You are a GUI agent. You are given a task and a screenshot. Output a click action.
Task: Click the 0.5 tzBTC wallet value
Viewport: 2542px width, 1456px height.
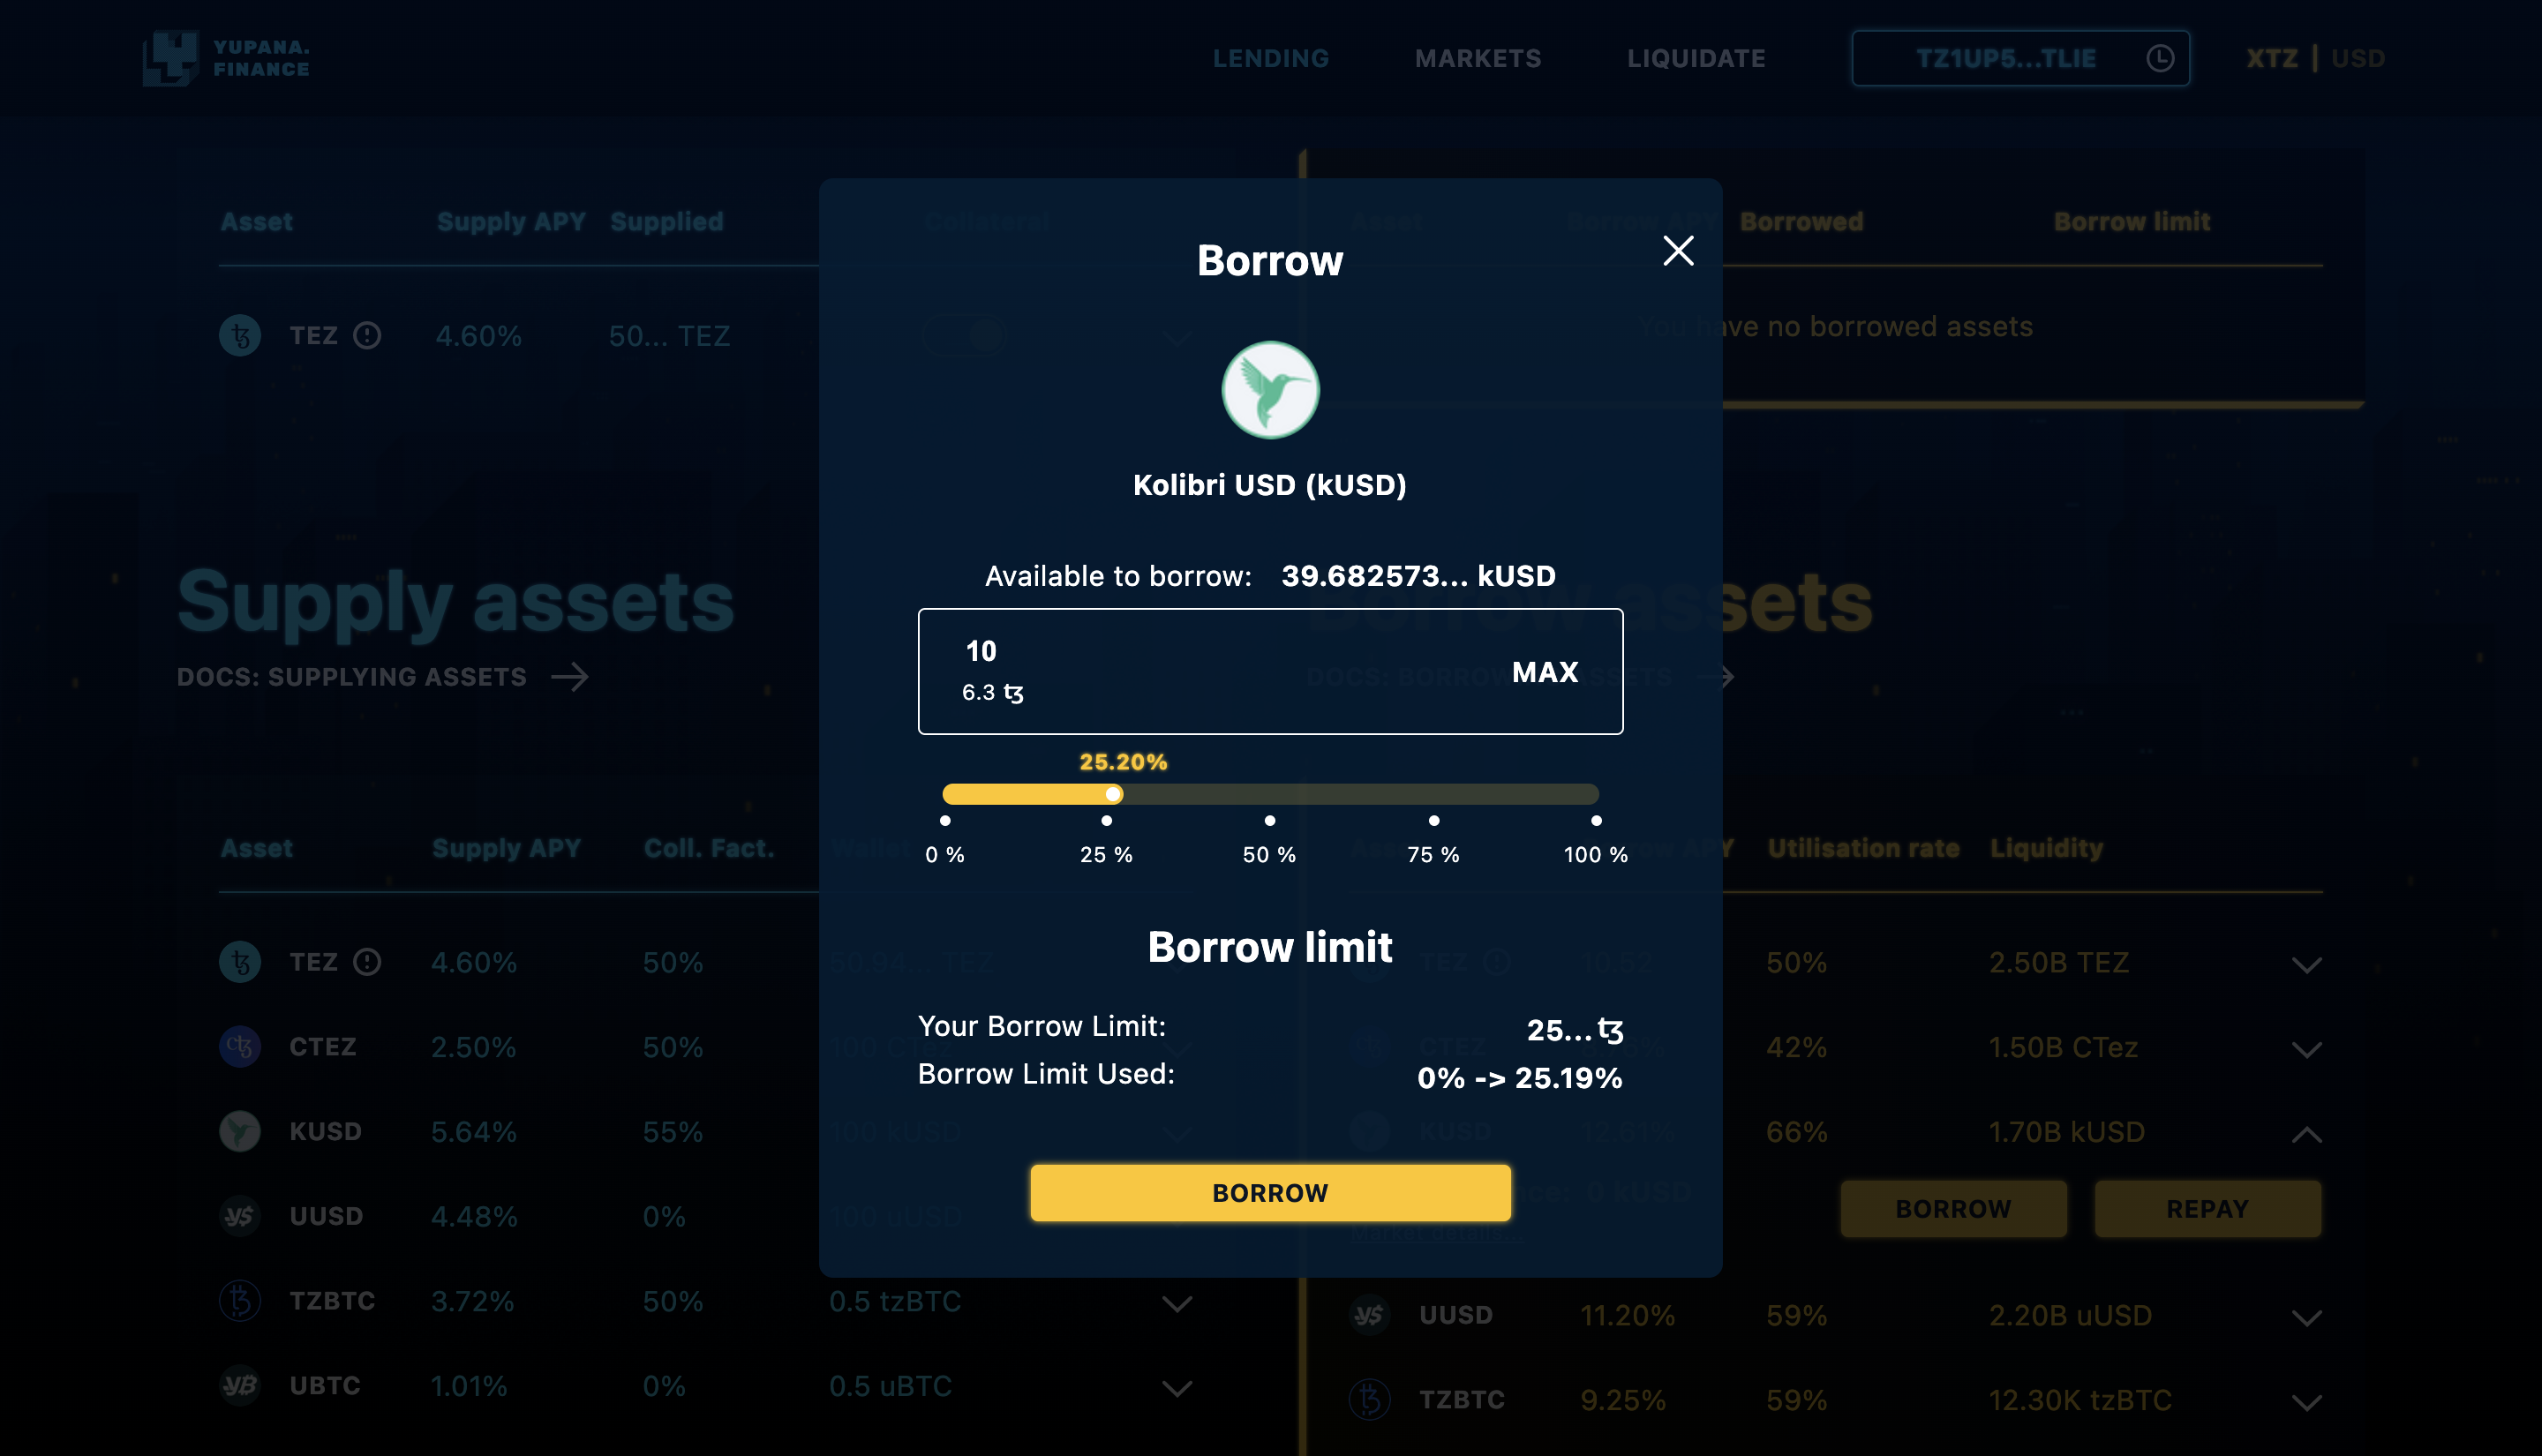coord(895,1301)
